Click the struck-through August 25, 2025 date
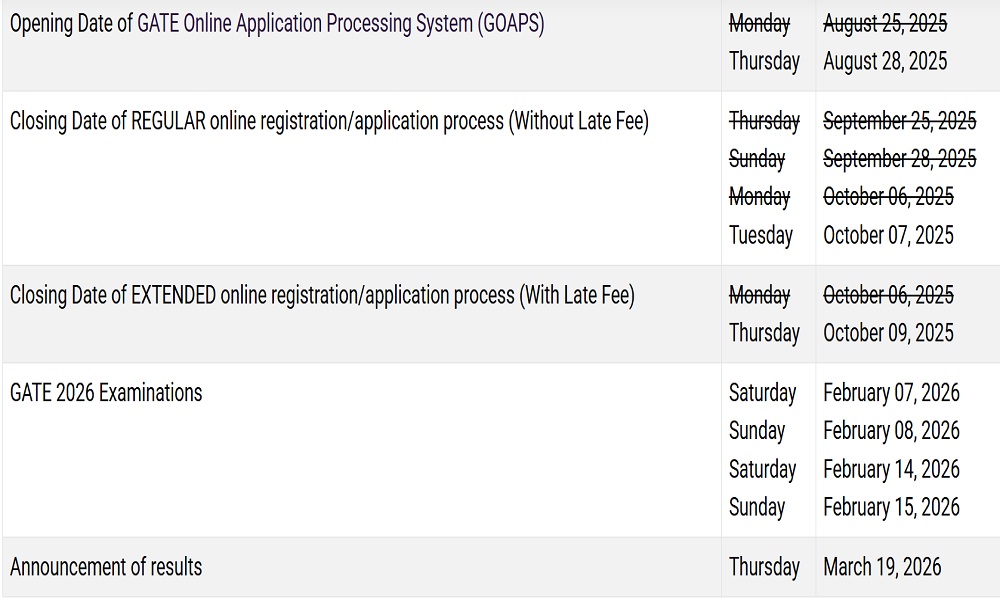The image size is (1000, 600). click(884, 24)
